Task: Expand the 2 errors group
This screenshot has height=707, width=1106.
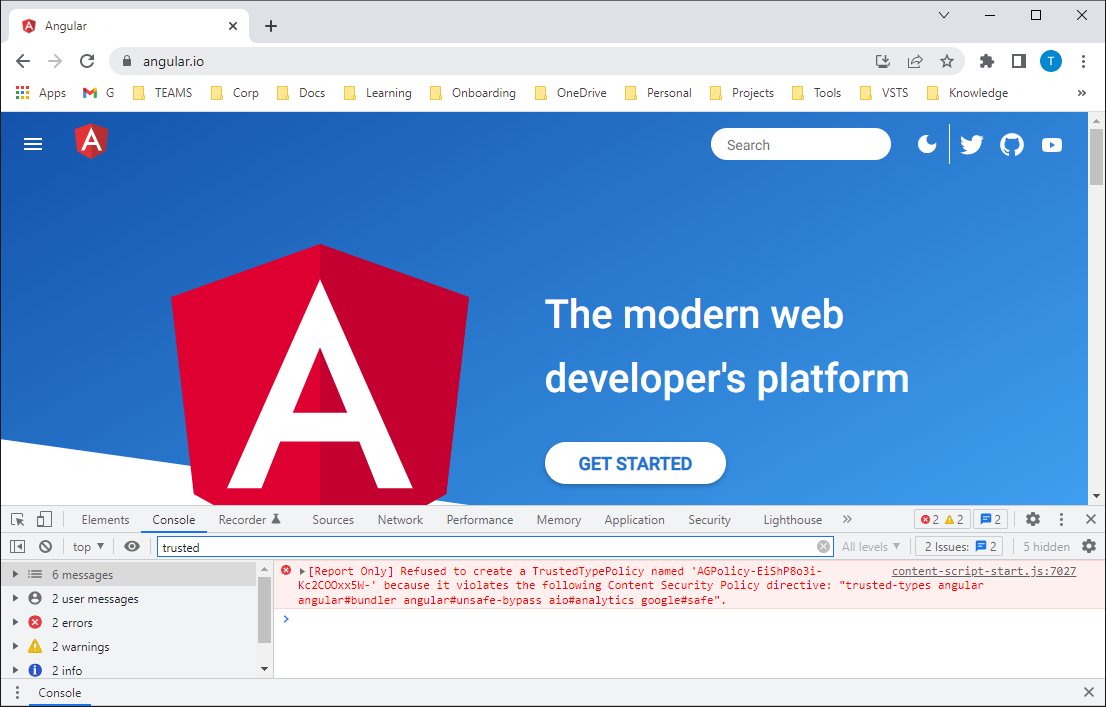Action: (15, 622)
